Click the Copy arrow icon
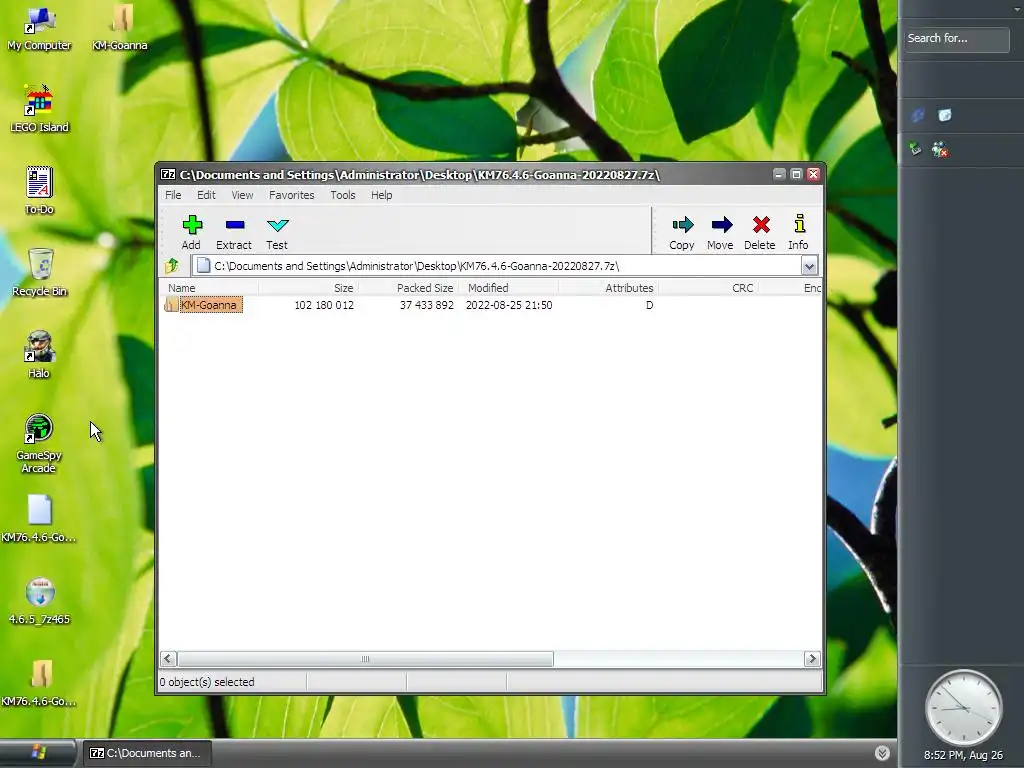Image resolution: width=1024 pixels, height=768 pixels. click(682, 225)
